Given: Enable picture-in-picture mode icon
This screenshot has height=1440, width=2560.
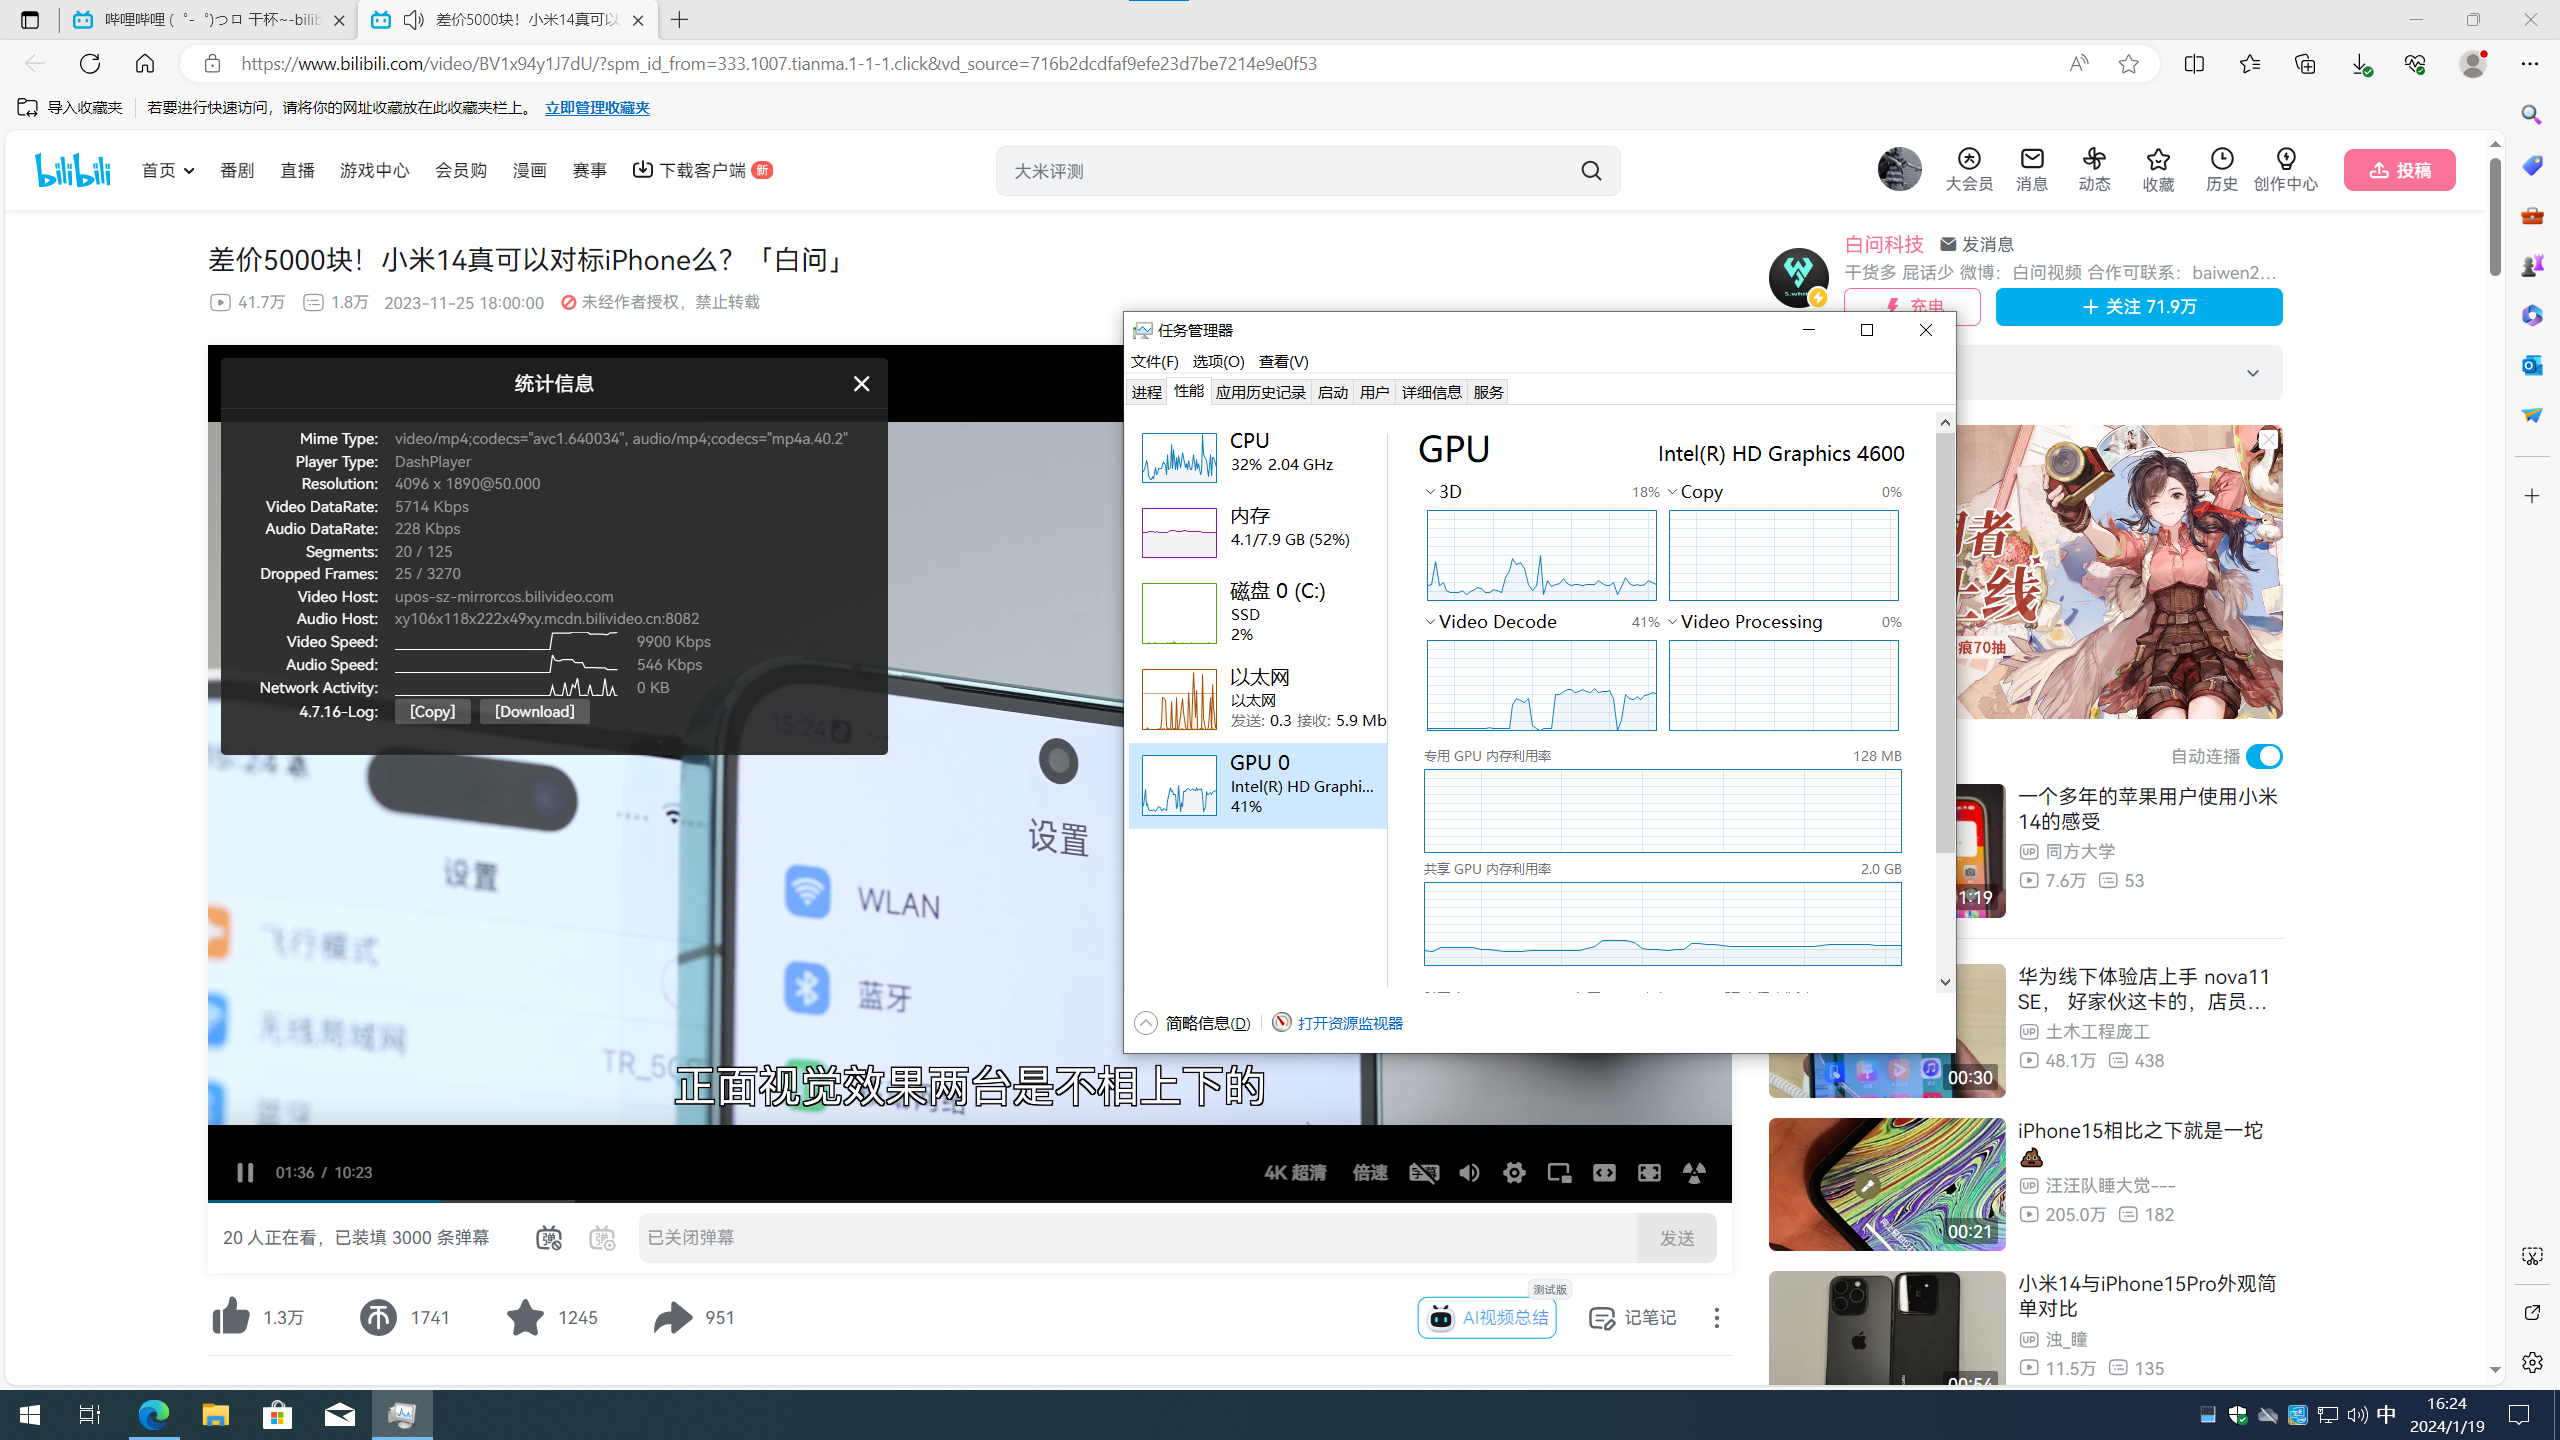Looking at the screenshot, I should pyautogui.click(x=1559, y=1172).
